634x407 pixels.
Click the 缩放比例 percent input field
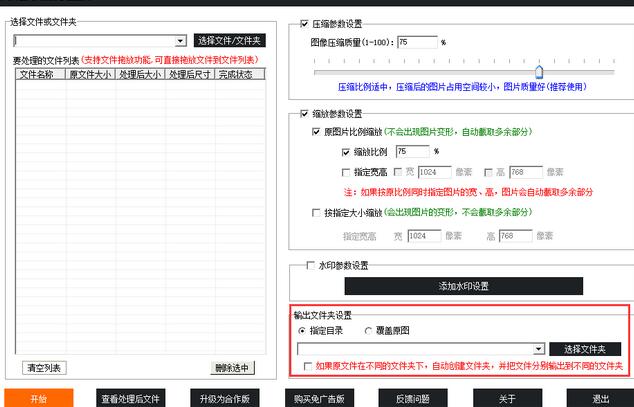click(x=412, y=152)
